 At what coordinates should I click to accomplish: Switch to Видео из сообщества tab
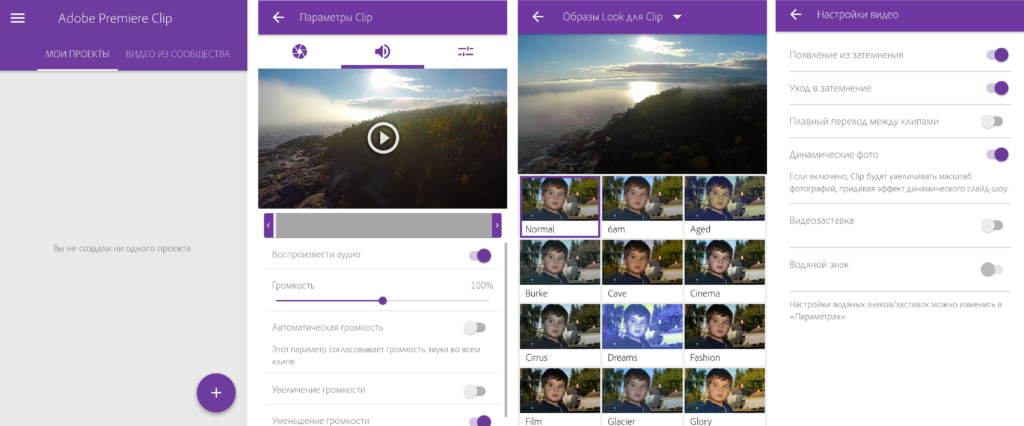pos(178,54)
